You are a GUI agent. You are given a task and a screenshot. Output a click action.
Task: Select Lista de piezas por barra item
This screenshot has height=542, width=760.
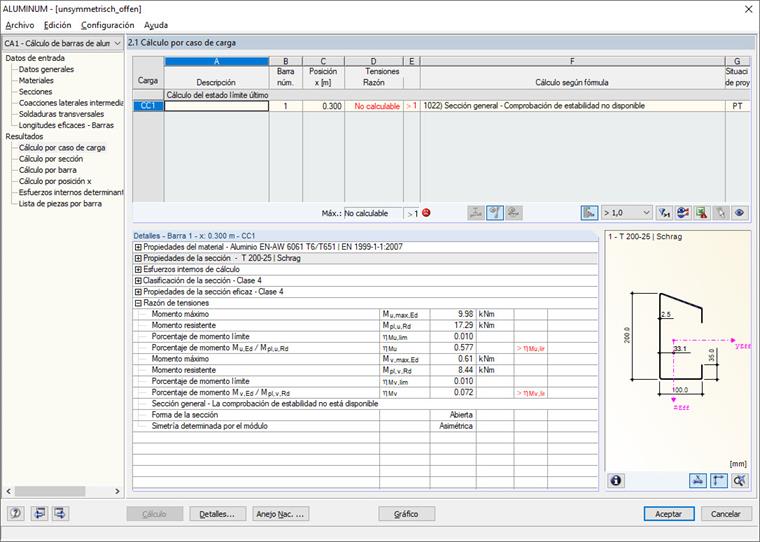point(60,204)
